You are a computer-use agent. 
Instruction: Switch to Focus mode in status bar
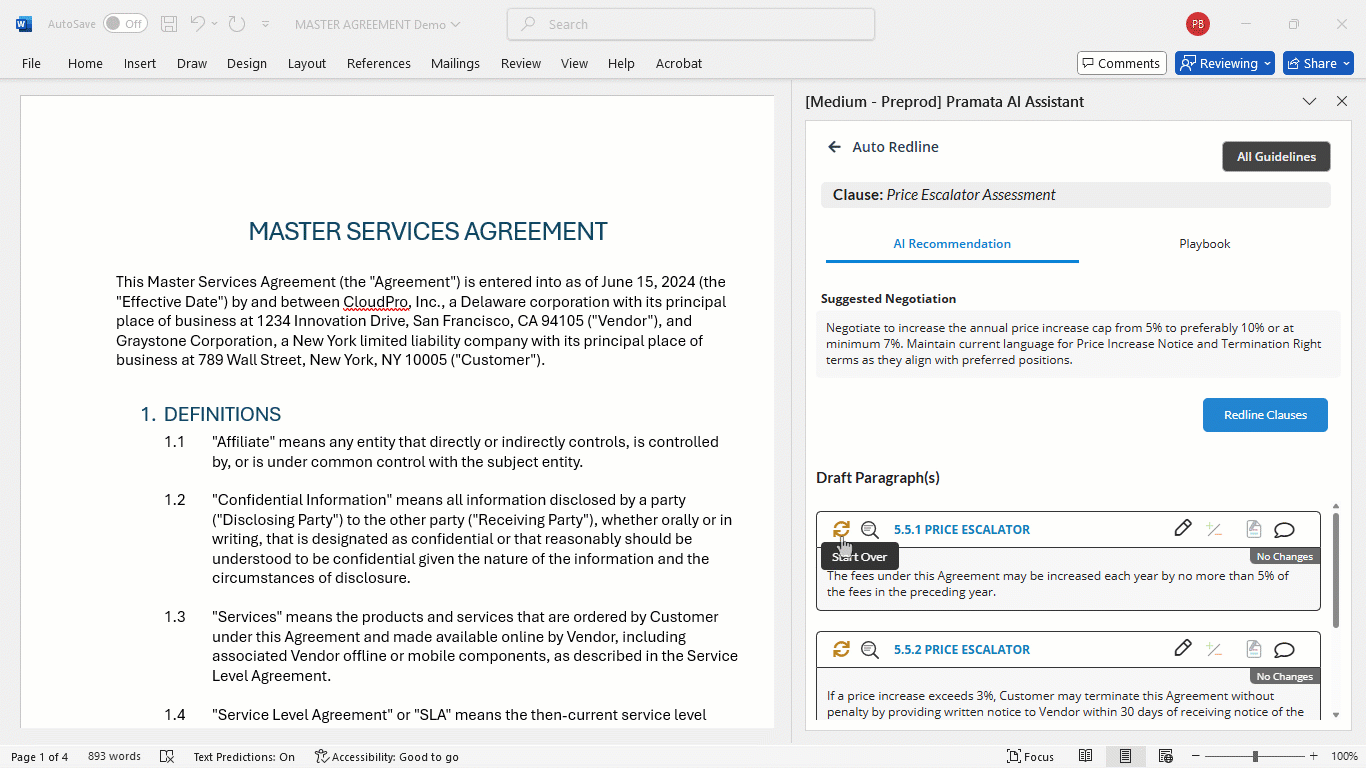[1030, 757]
